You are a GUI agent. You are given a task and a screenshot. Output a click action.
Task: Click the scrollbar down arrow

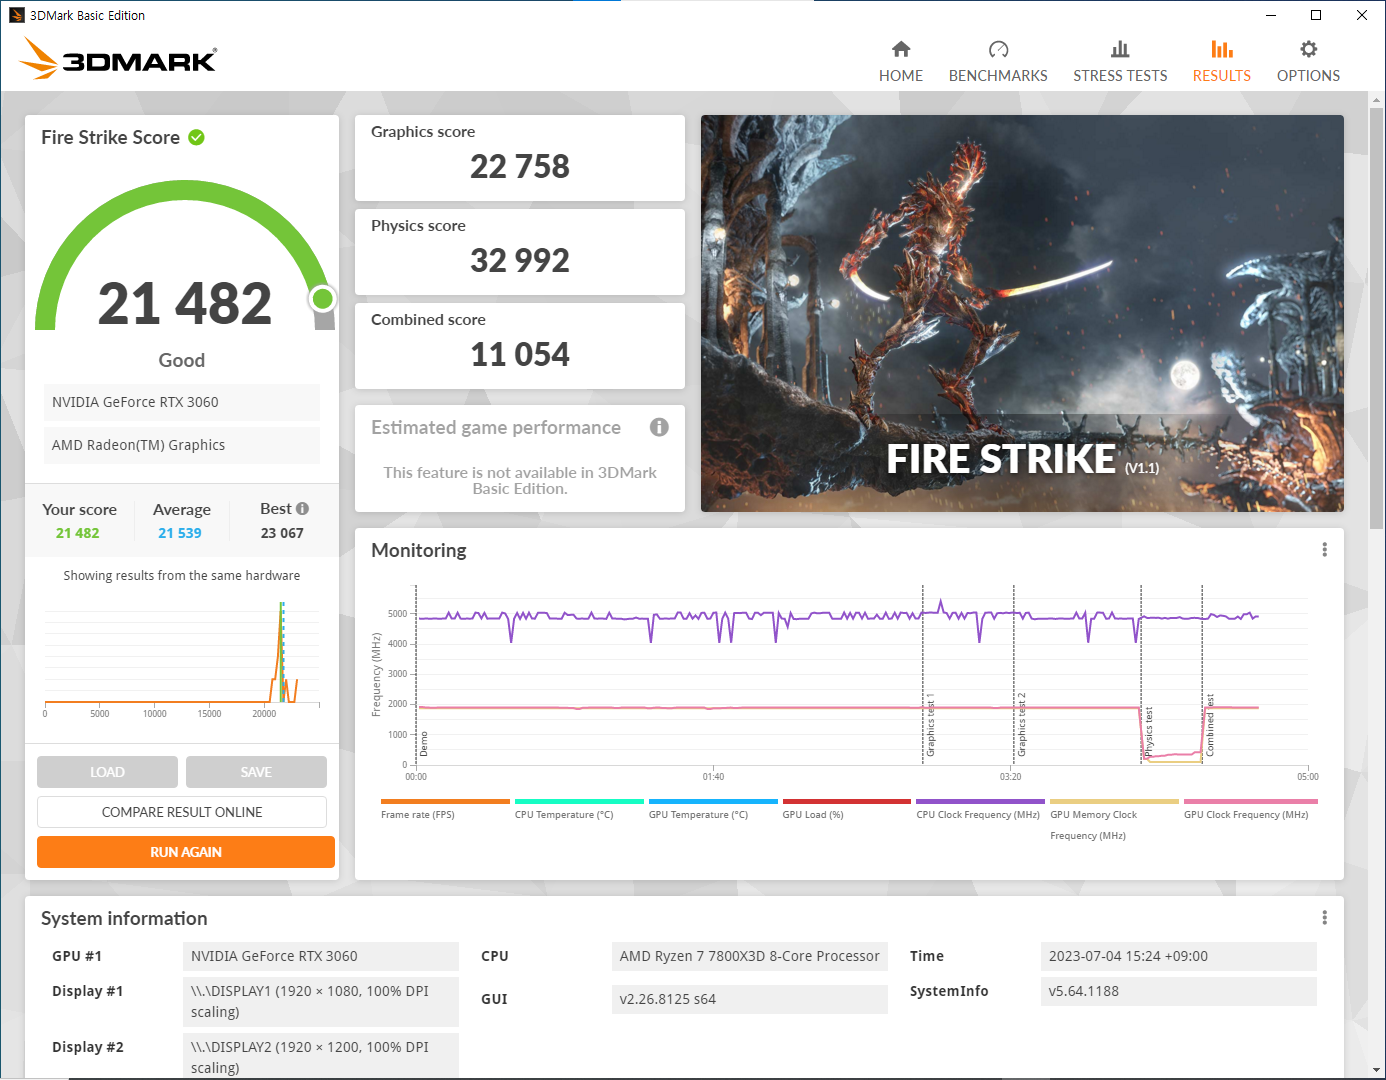click(x=1376, y=1069)
